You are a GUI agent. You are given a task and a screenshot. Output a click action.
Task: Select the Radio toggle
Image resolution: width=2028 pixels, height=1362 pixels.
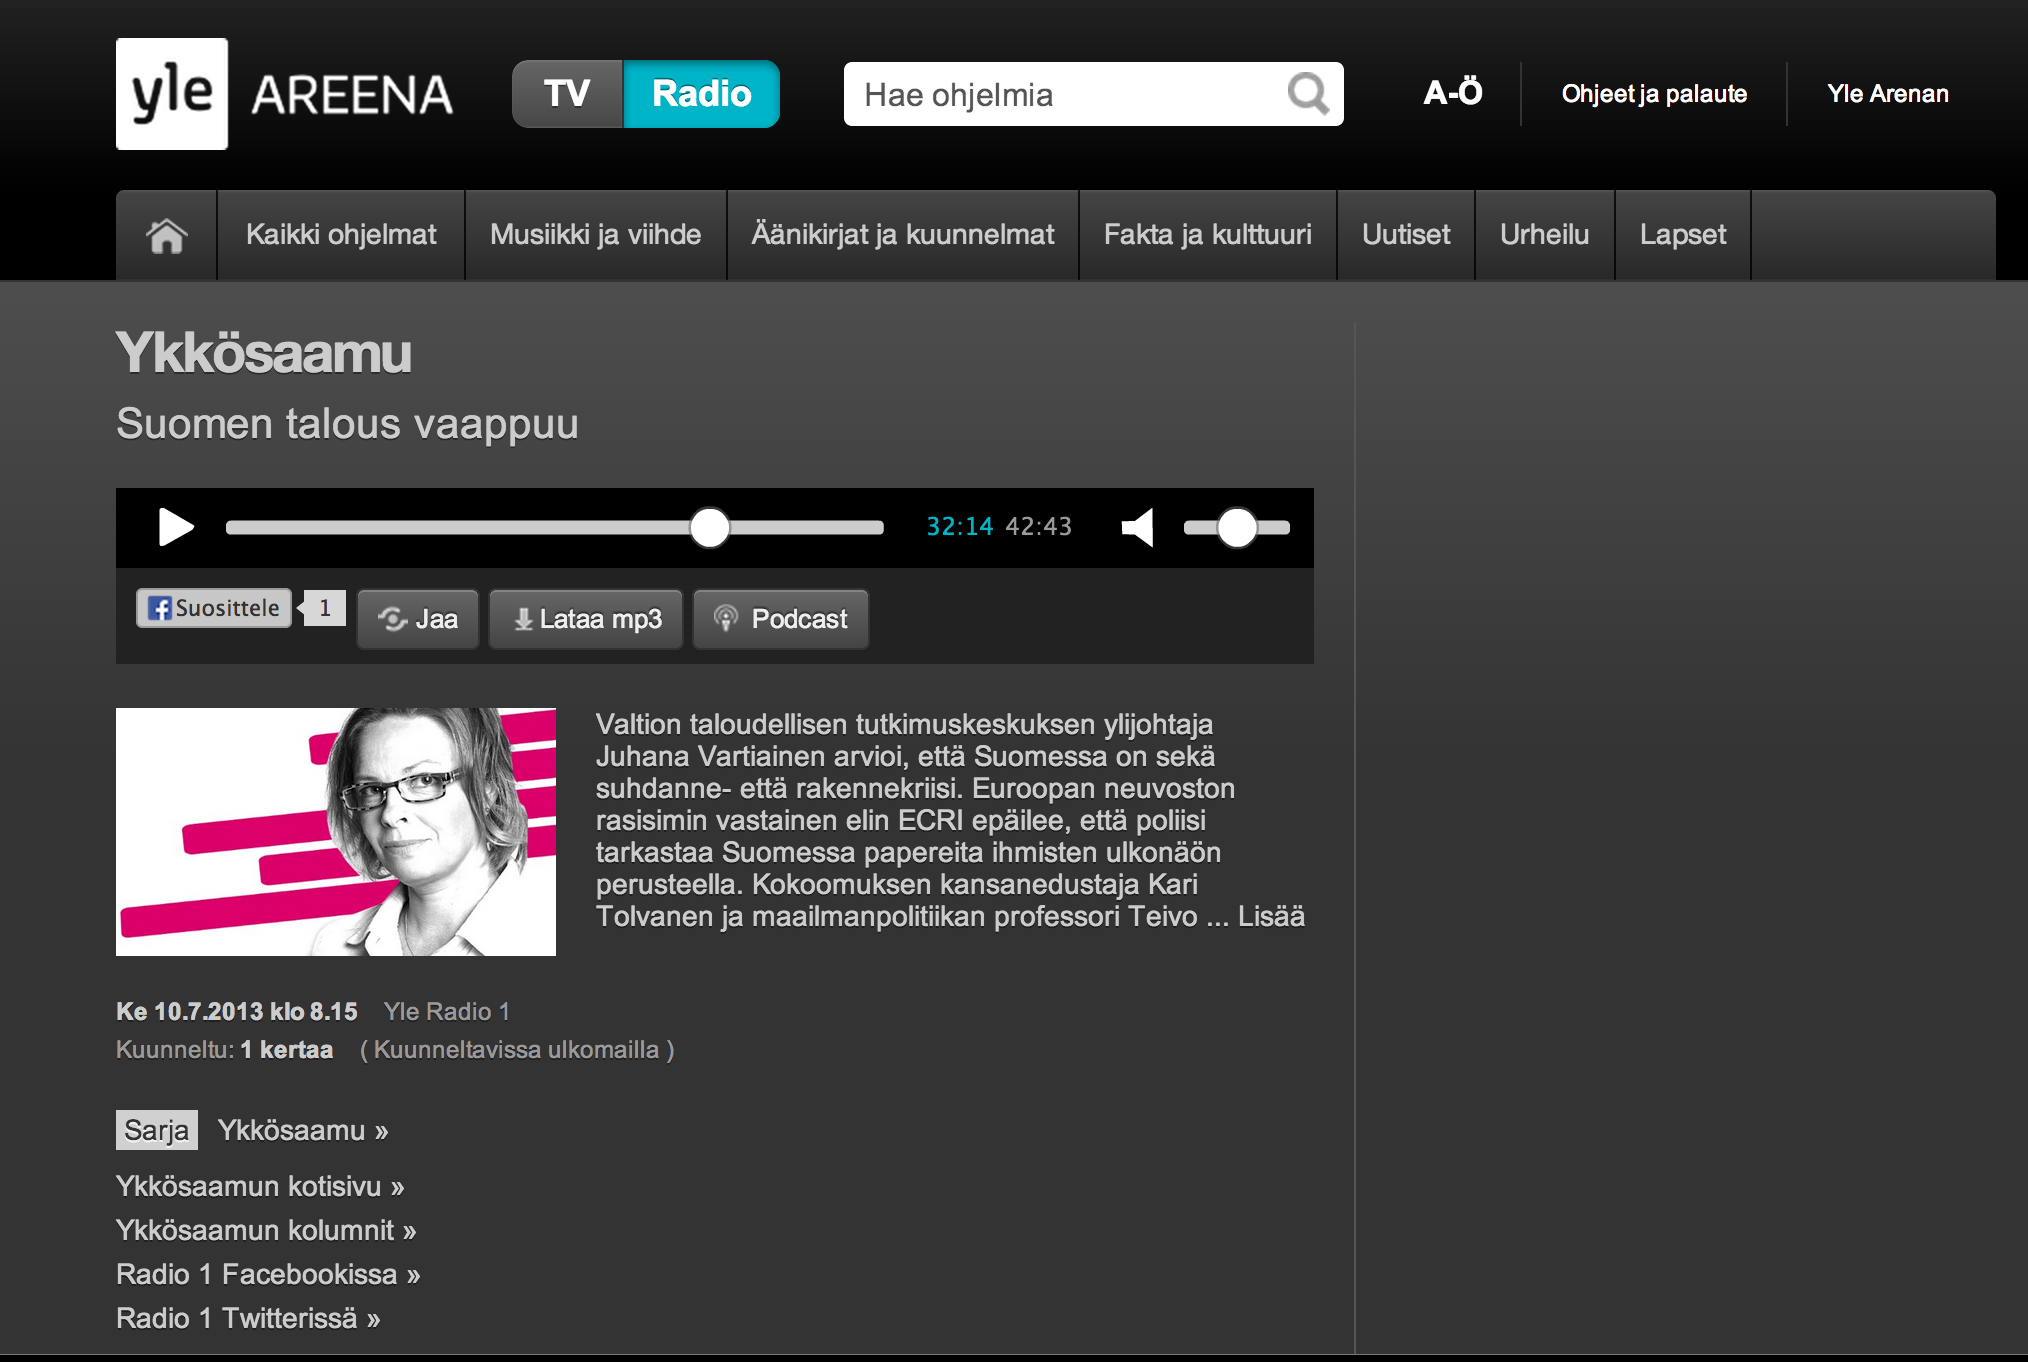pyautogui.click(x=701, y=94)
